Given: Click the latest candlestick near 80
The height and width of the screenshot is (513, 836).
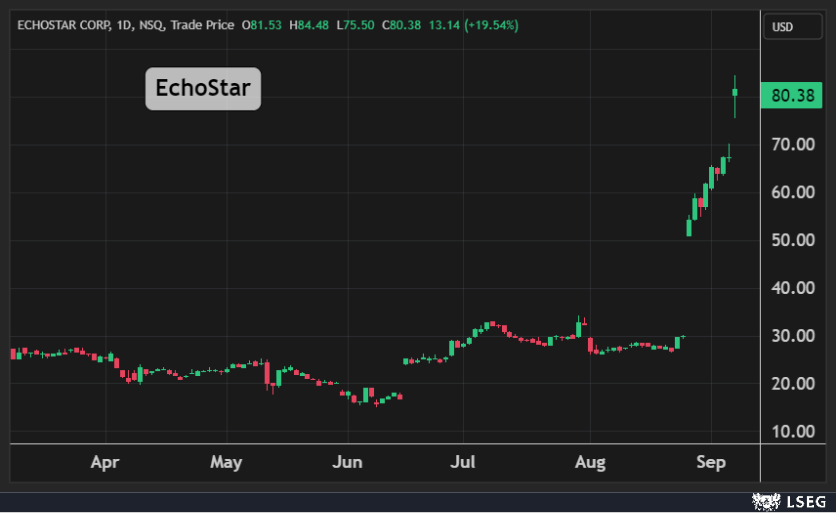Looking at the screenshot, I should 735,92.
